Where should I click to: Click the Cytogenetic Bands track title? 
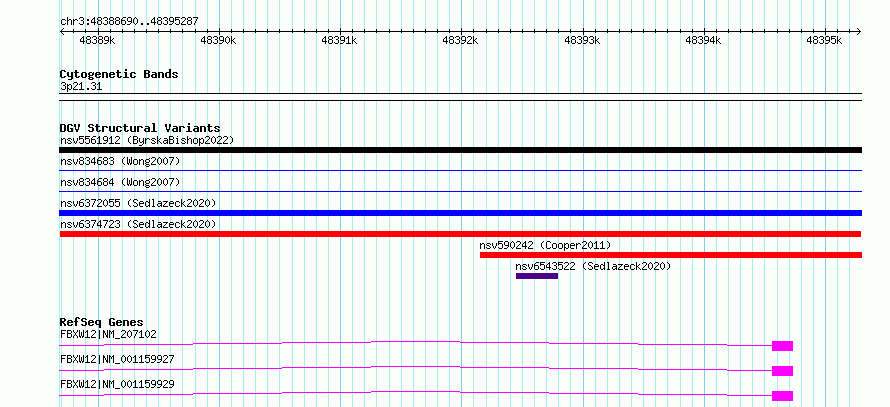point(119,74)
